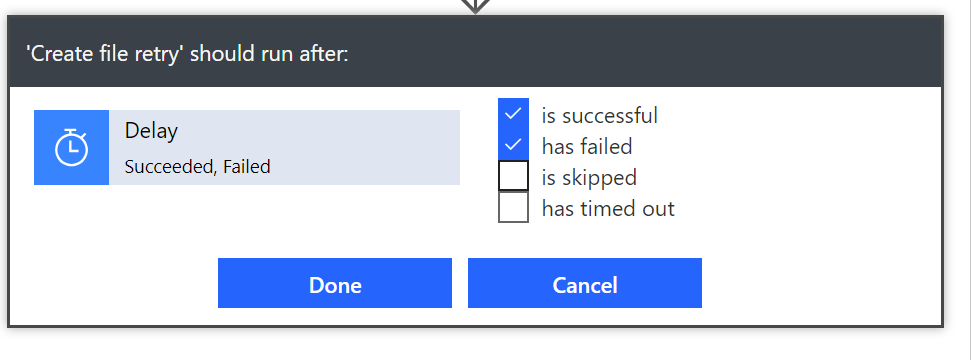
Task: Click the 'has failed' label text
Action: [x=587, y=147]
